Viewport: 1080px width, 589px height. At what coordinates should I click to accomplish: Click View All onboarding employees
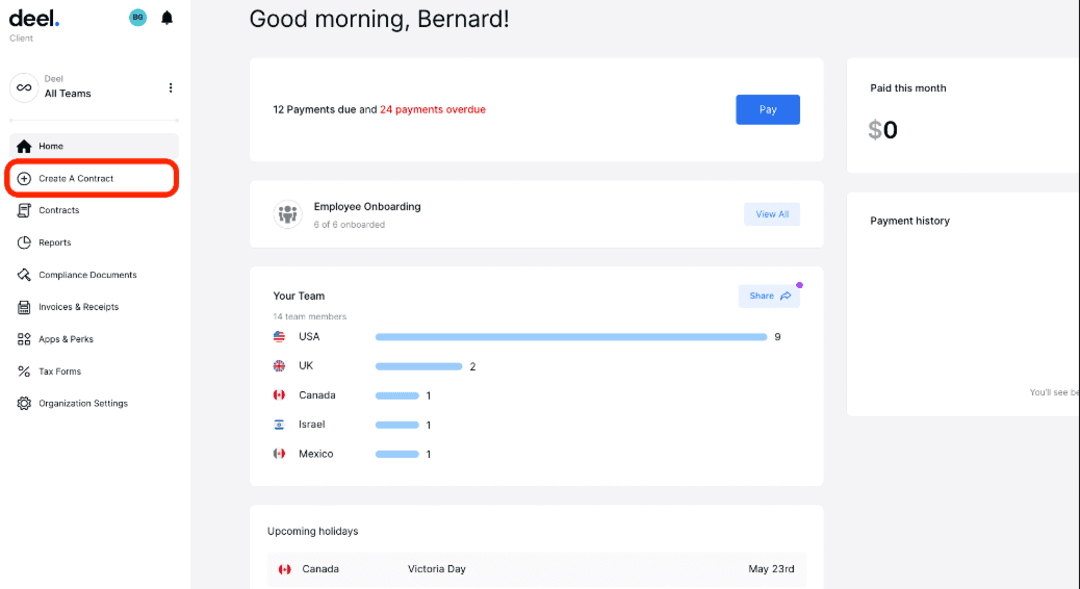771,214
